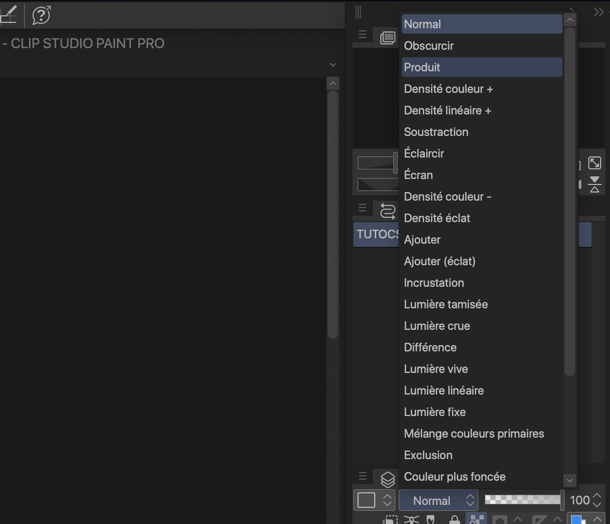Click the fit-to-screen icon in Navigator
Viewport: 610px width, 524px height.
coord(594,164)
